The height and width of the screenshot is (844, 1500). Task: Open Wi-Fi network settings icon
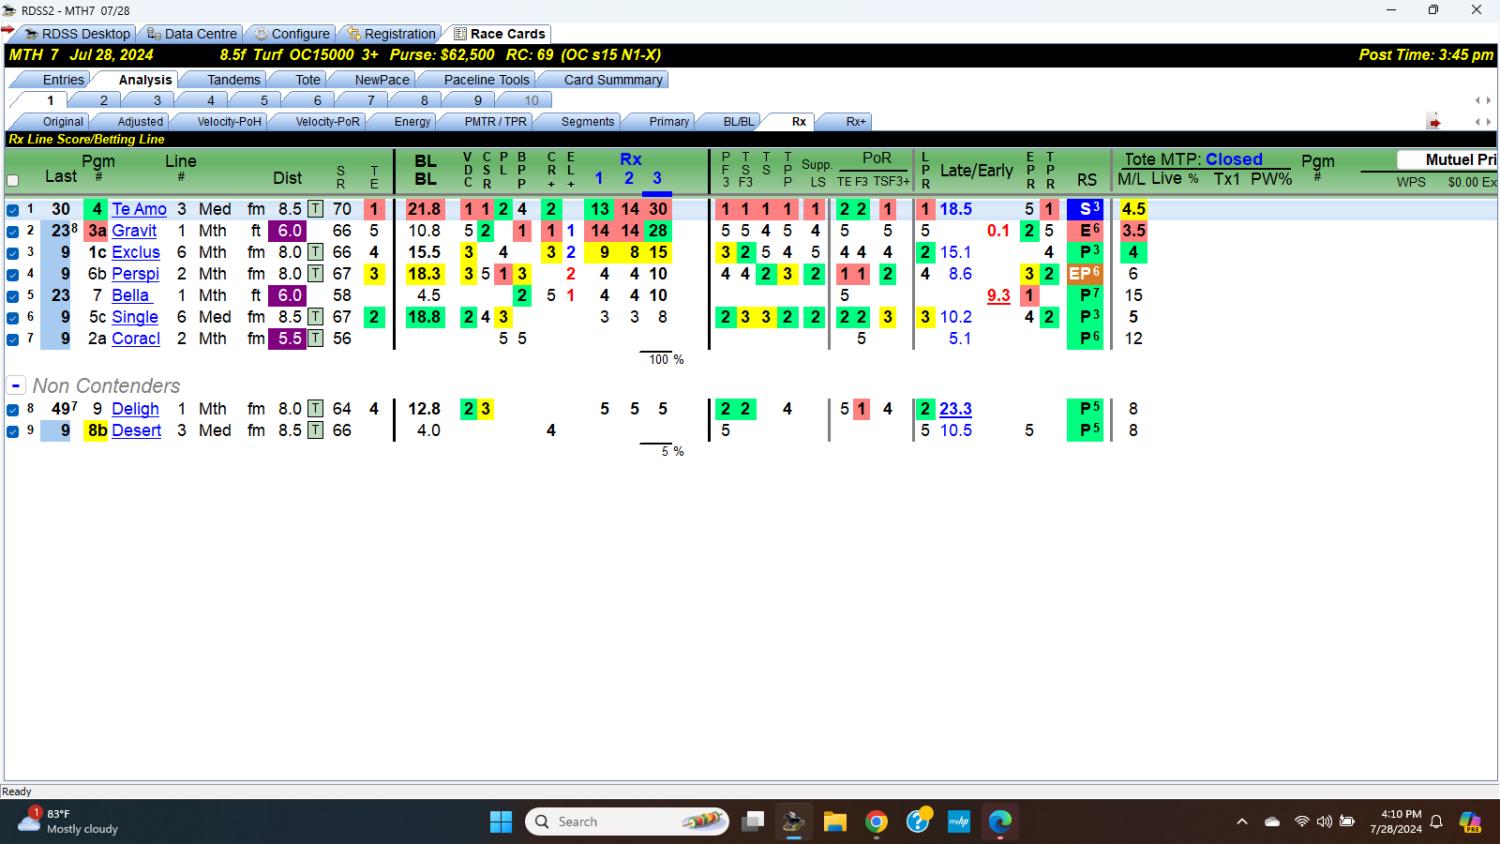click(1301, 822)
